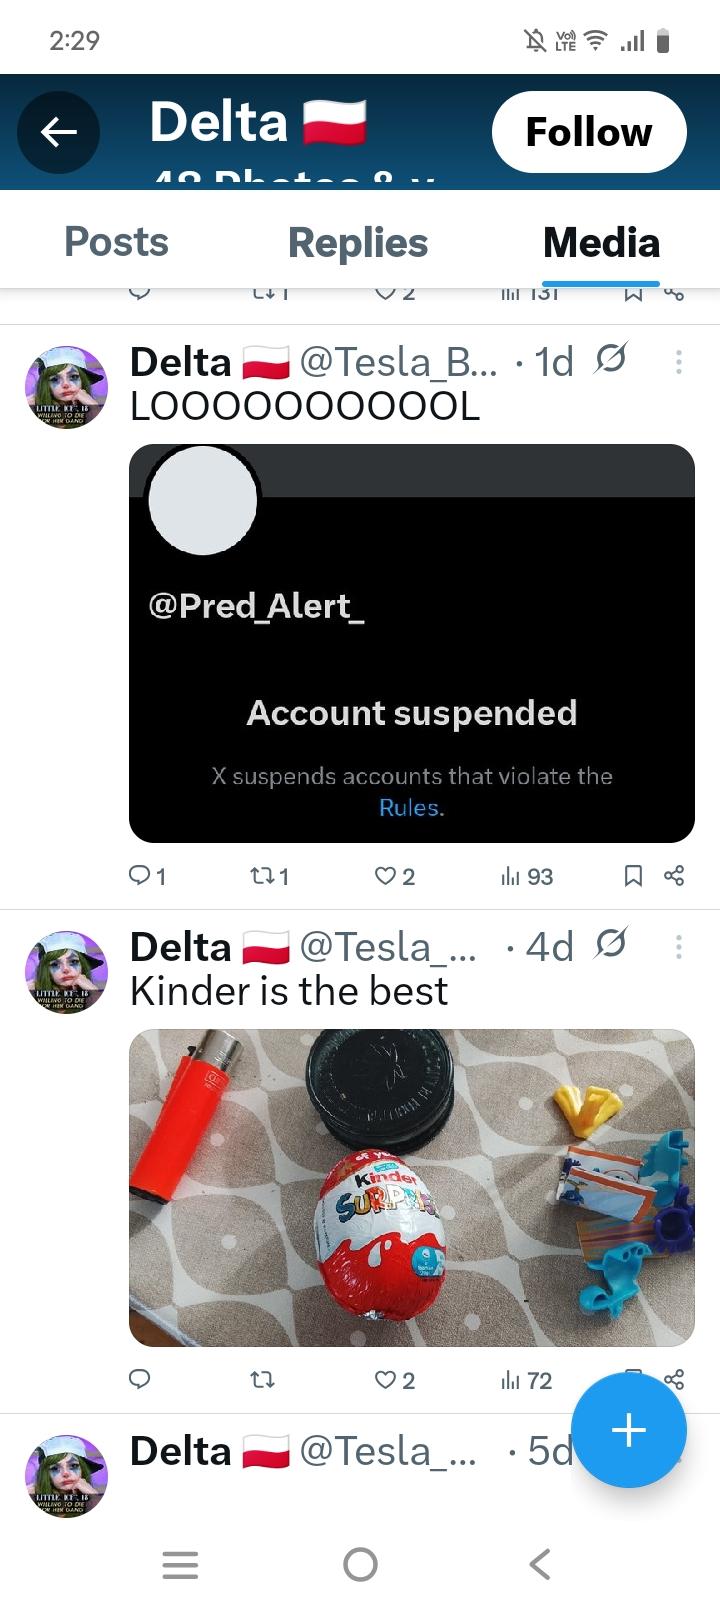Tap the back arrow in header
This screenshot has height=1608, width=720.
(58, 132)
